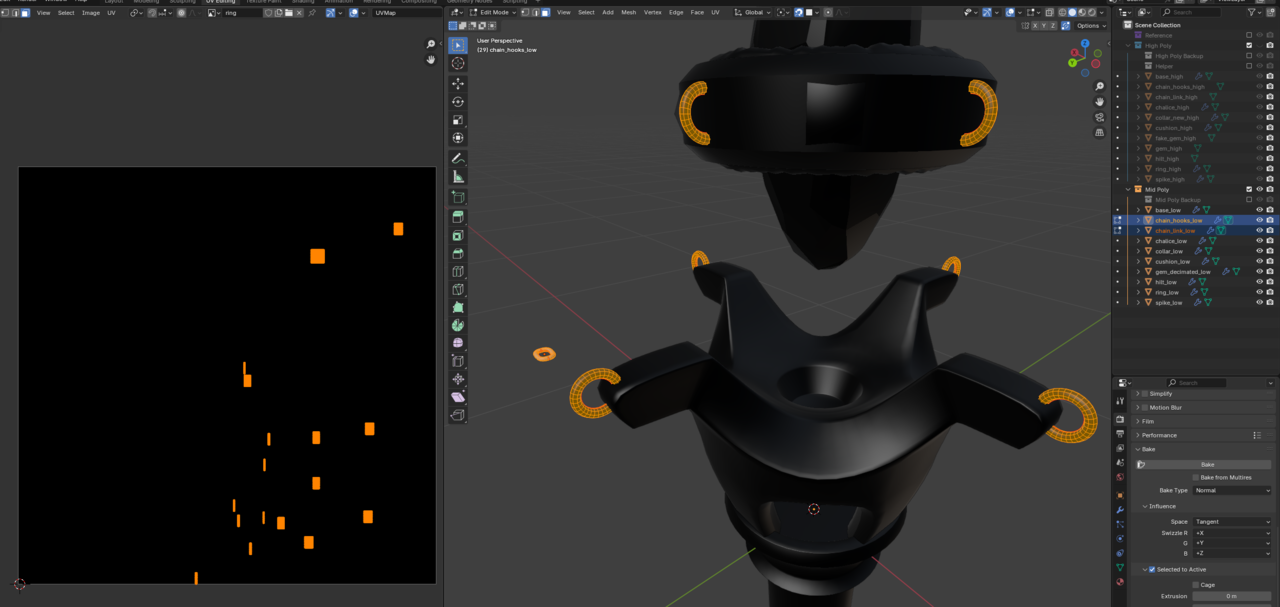Enable the Cage checkbox
The width and height of the screenshot is (1280, 607).
tap(1196, 585)
